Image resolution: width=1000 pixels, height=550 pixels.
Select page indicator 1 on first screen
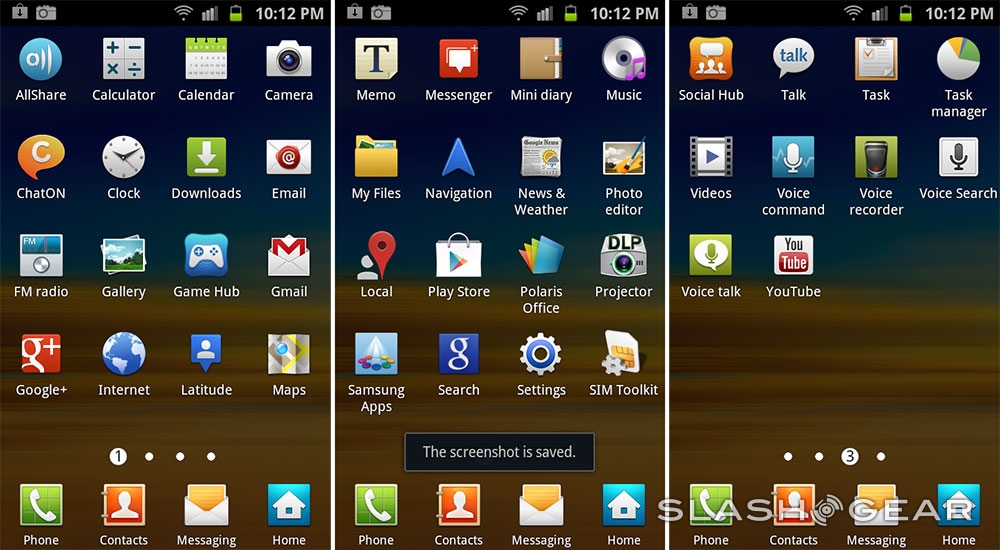point(118,456)
